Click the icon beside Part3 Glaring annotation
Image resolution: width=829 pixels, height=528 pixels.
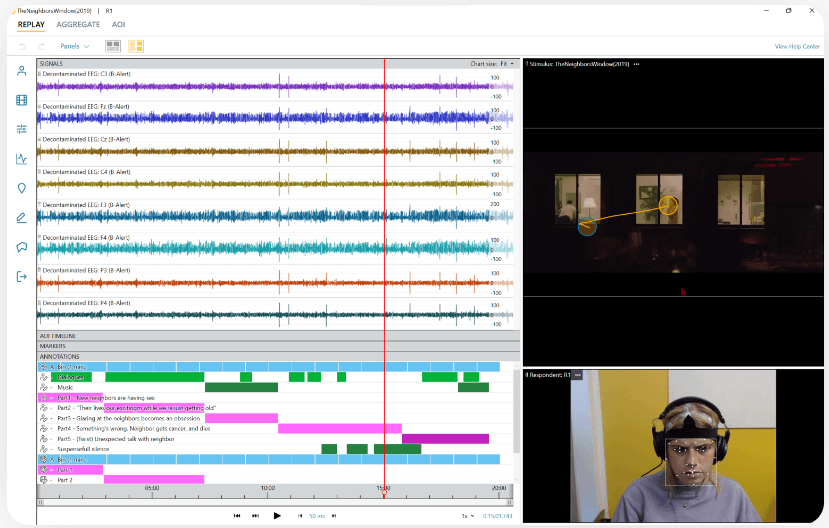tap(44, 418)
